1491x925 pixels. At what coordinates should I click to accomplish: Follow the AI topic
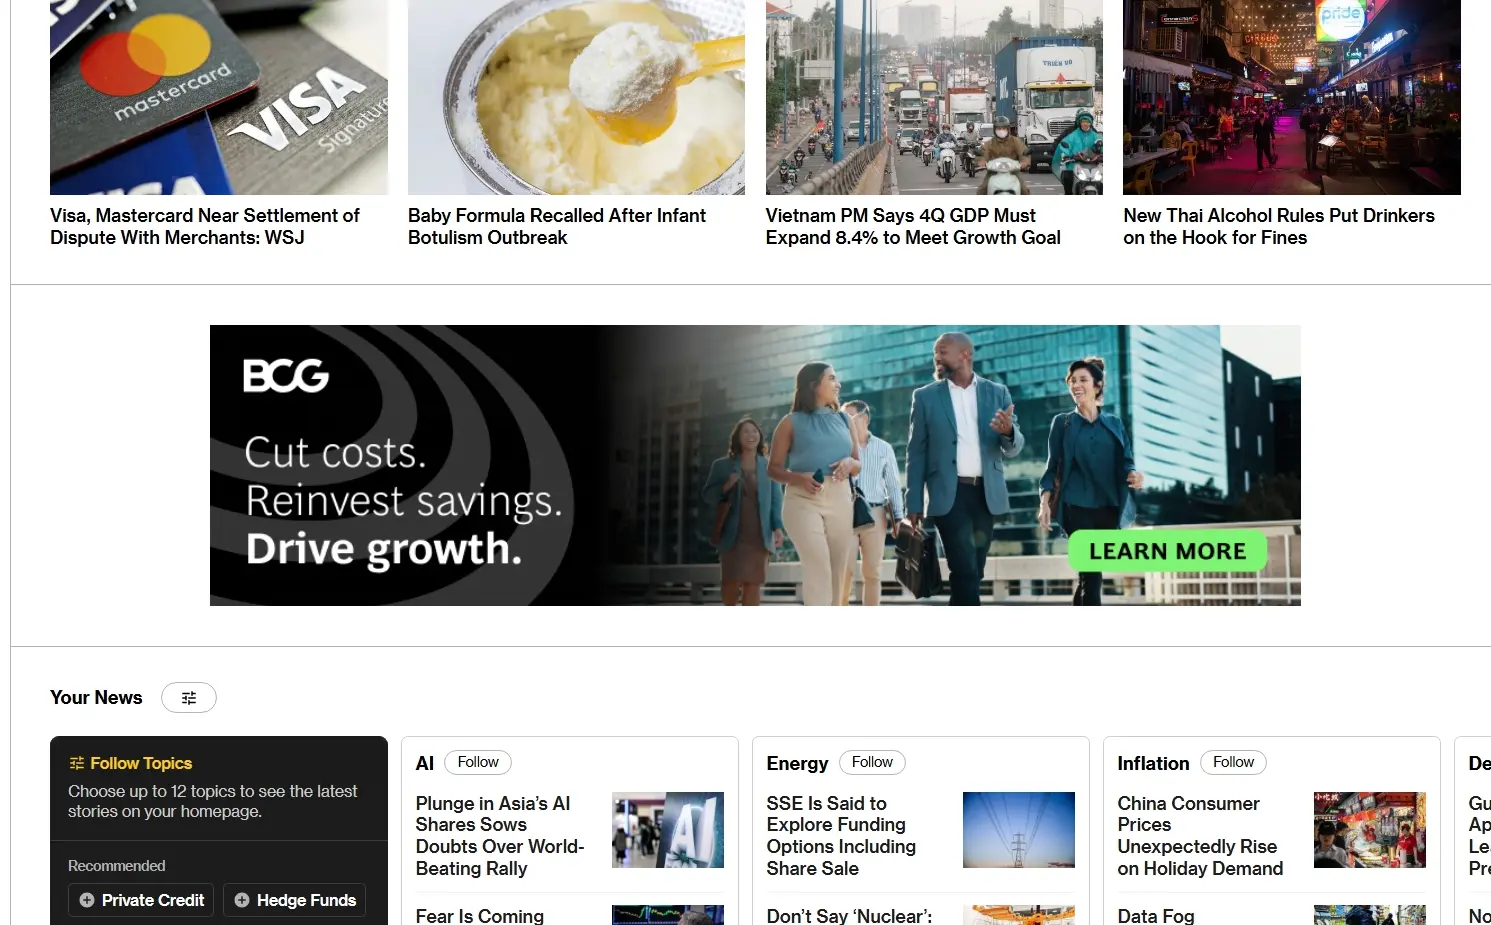(x=477, y=762)
